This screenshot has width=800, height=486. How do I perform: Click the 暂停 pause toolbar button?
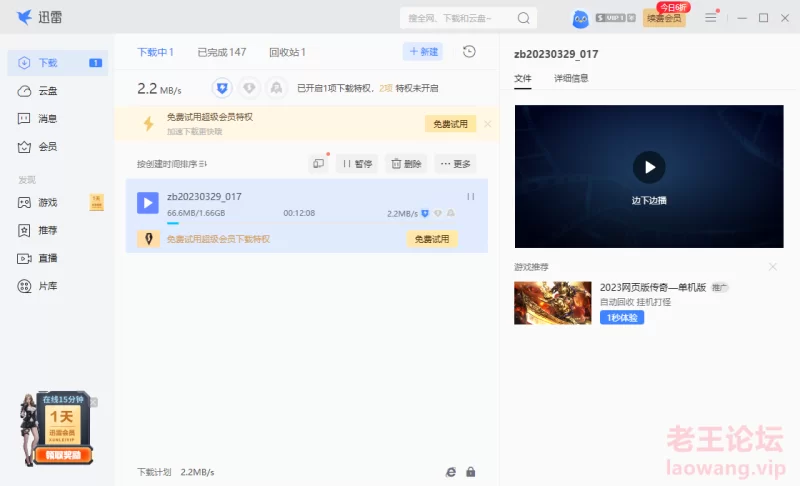(357, 164)
